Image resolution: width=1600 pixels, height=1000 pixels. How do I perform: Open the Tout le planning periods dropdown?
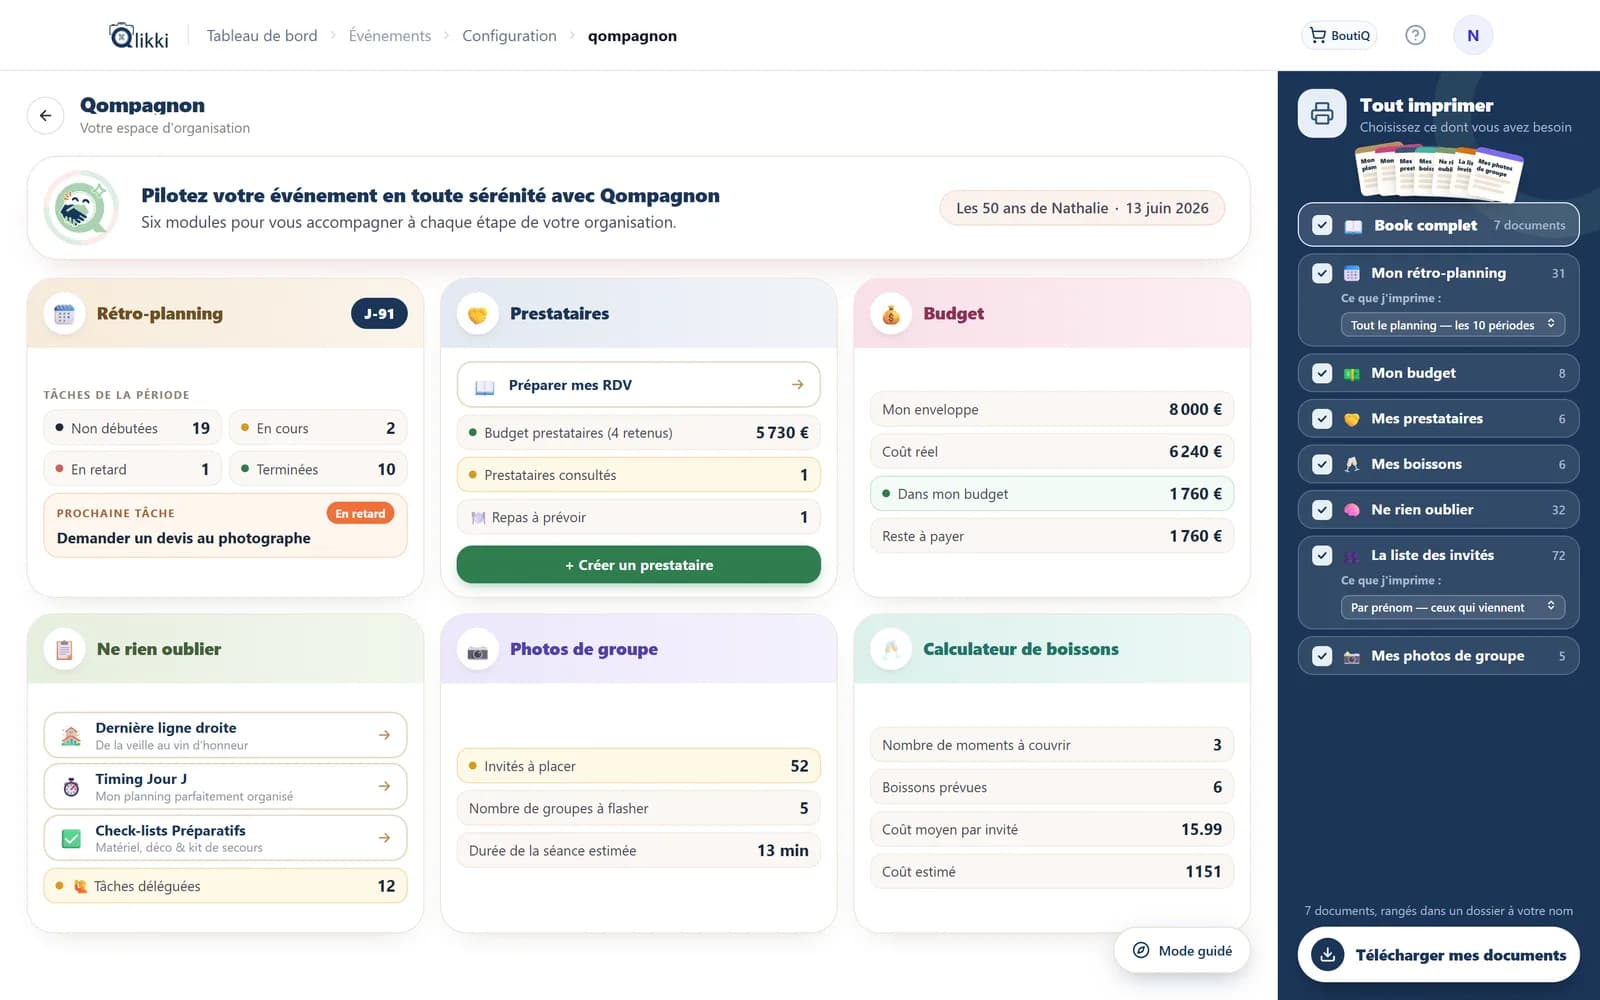click(x=1452, y=325)
